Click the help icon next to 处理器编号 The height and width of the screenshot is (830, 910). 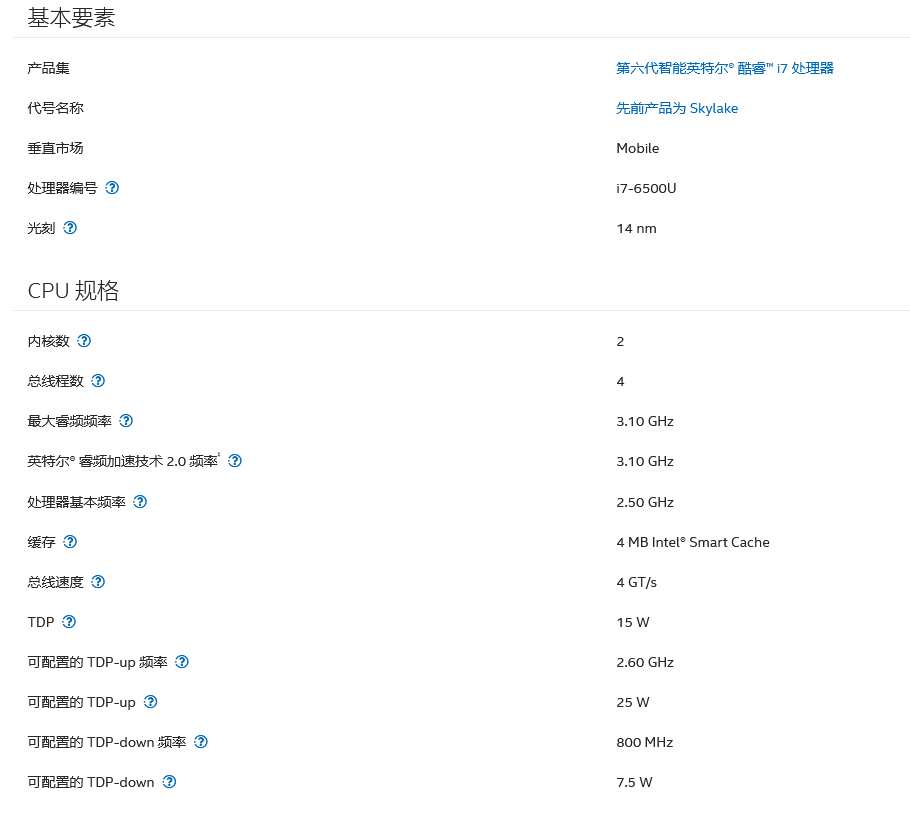click(112, 188)
